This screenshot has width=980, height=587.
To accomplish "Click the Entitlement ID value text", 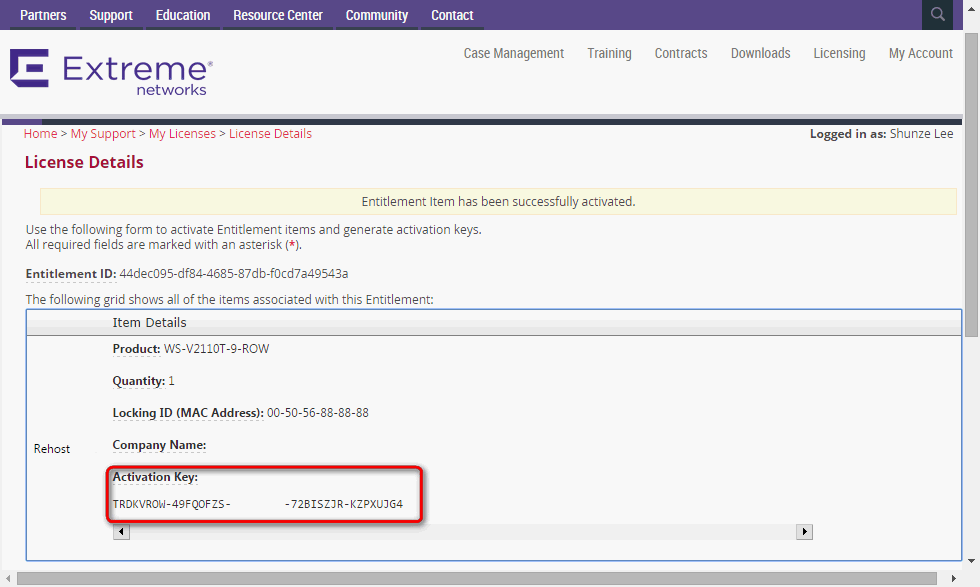I will [x=234, y=274].
